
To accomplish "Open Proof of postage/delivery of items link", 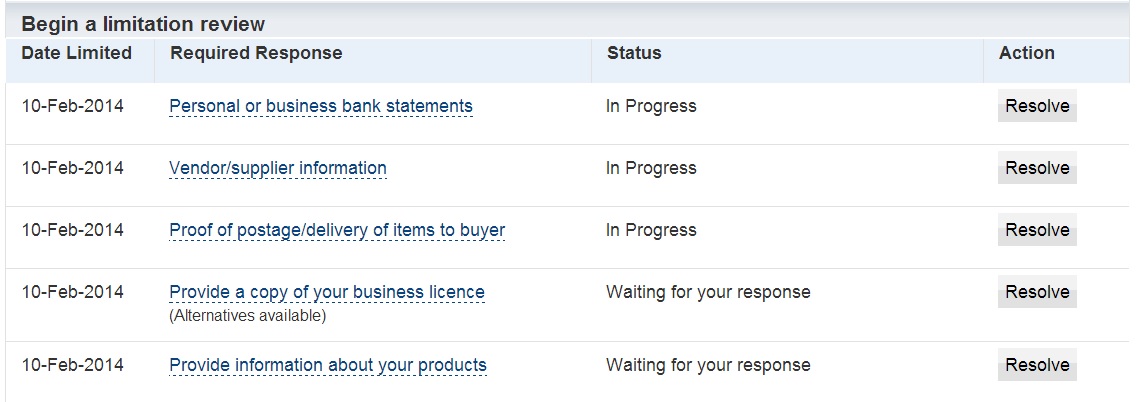I will (x=337, y=230).
